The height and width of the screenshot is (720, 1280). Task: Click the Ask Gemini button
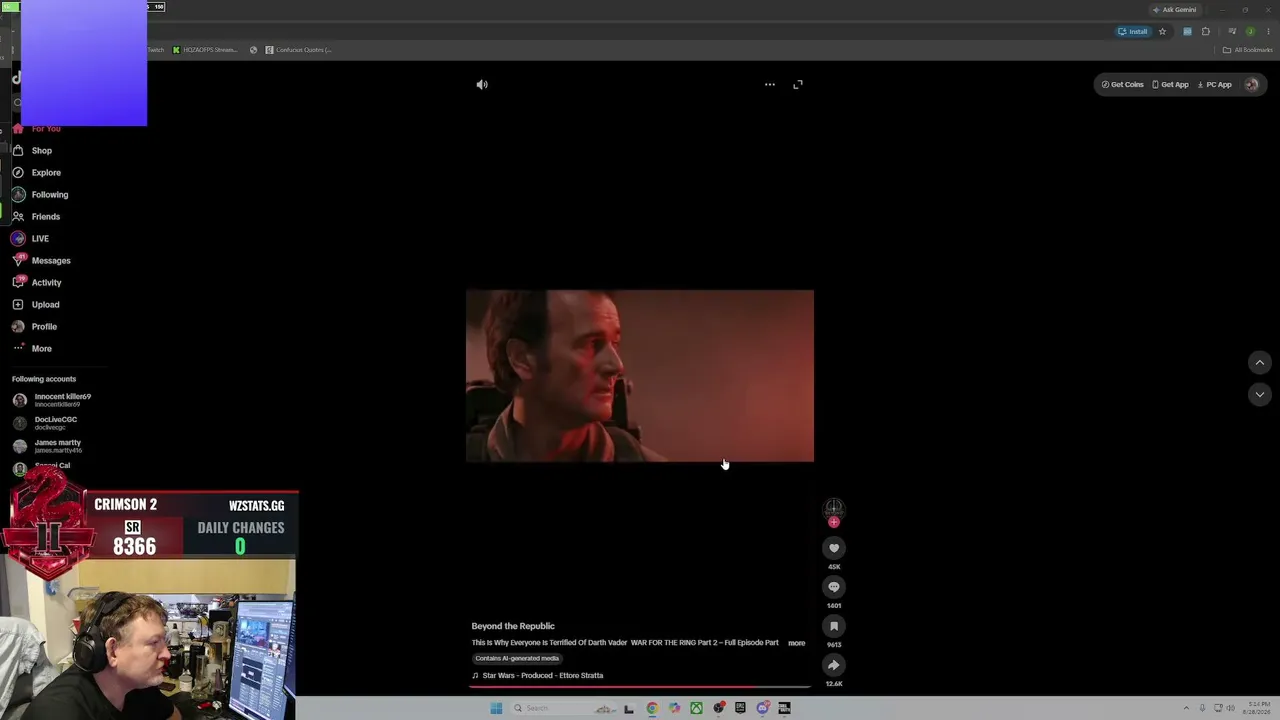[1174, 10]
